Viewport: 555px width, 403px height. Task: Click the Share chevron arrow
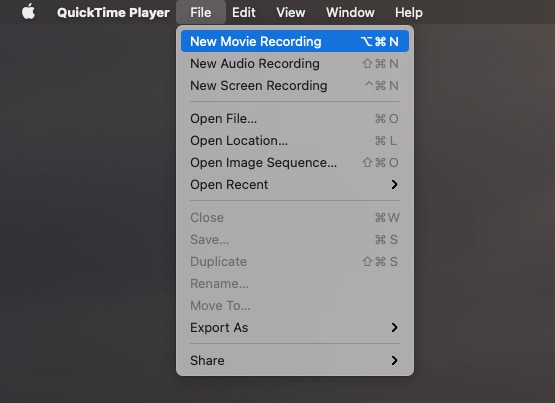tap(394, 360)
